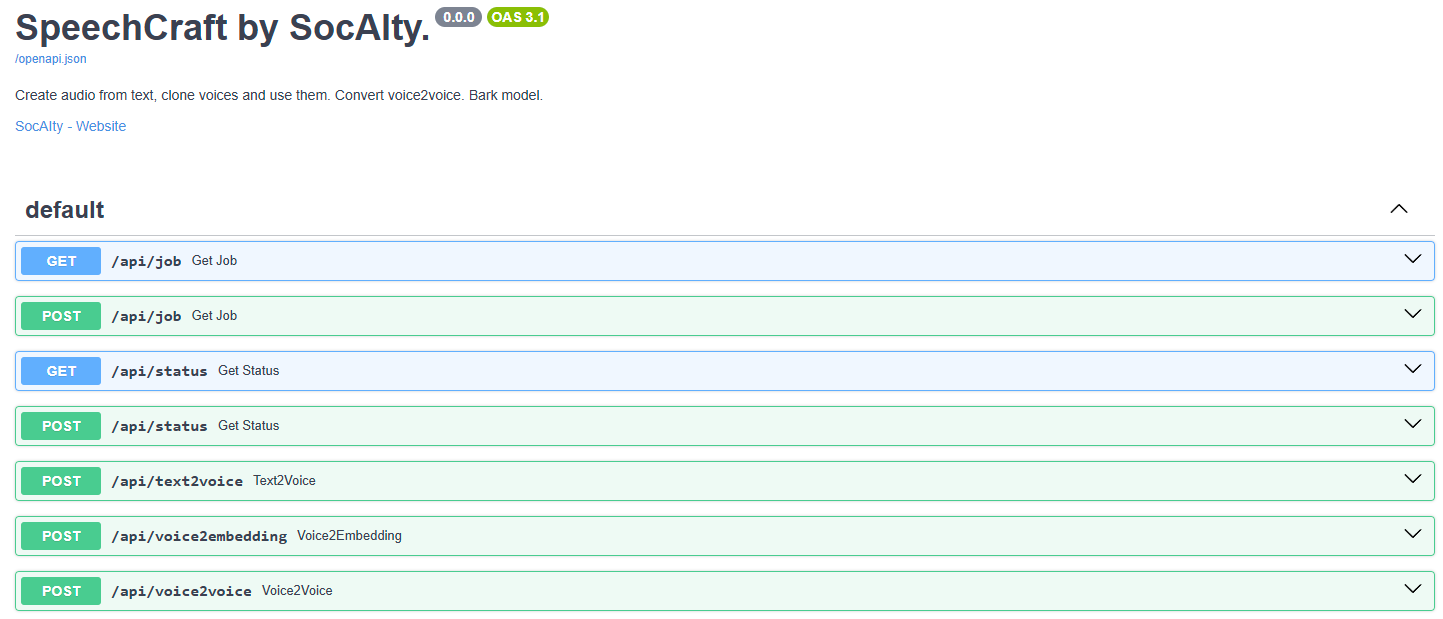Expand the GET /api/job row arrow

coord(1412,259)
